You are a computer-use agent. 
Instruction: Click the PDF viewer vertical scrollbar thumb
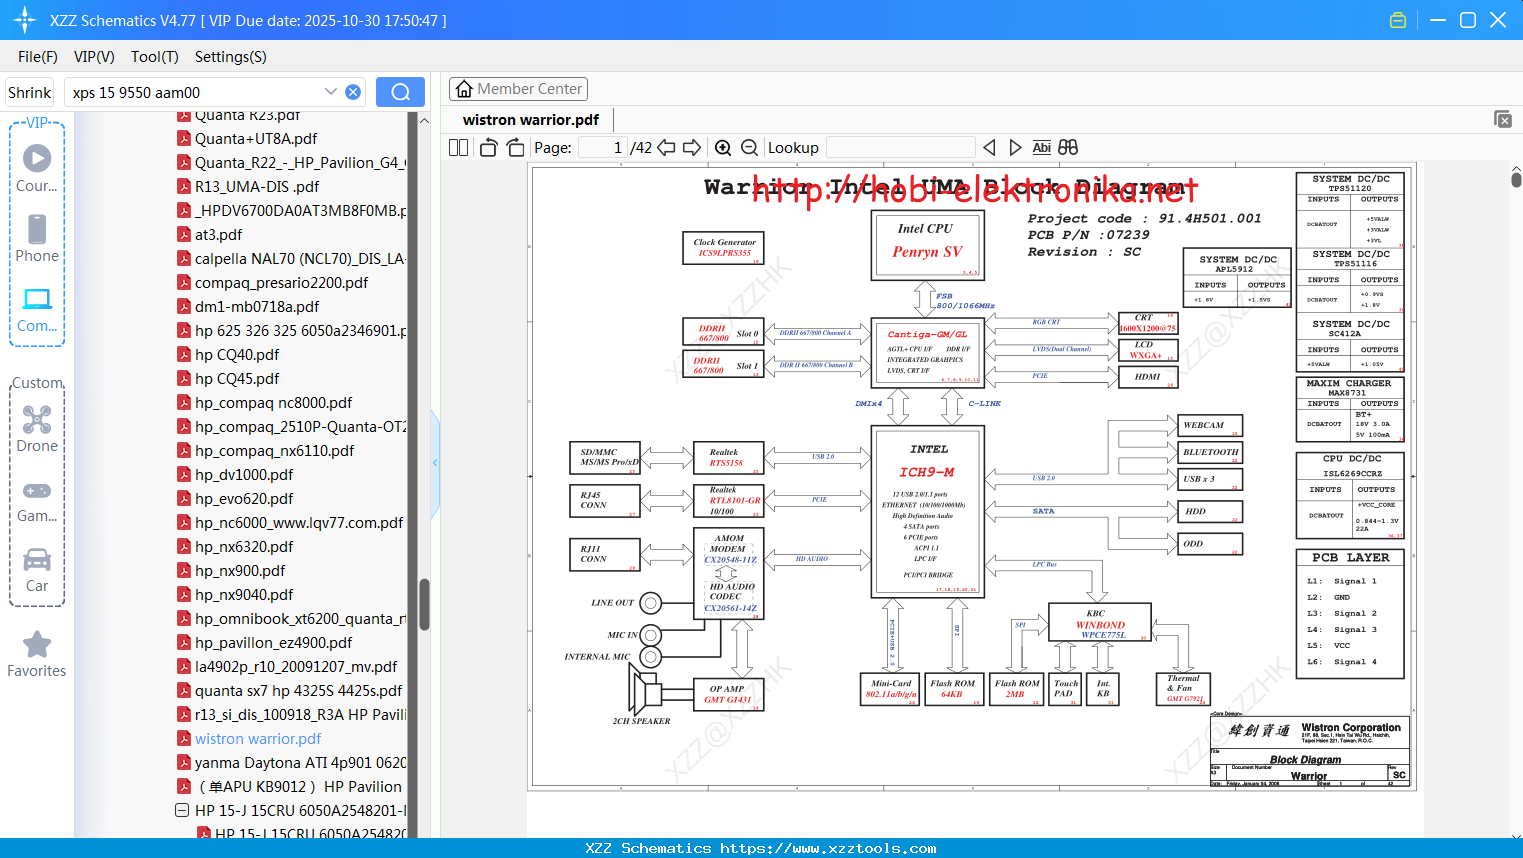tap(1516, 178)
